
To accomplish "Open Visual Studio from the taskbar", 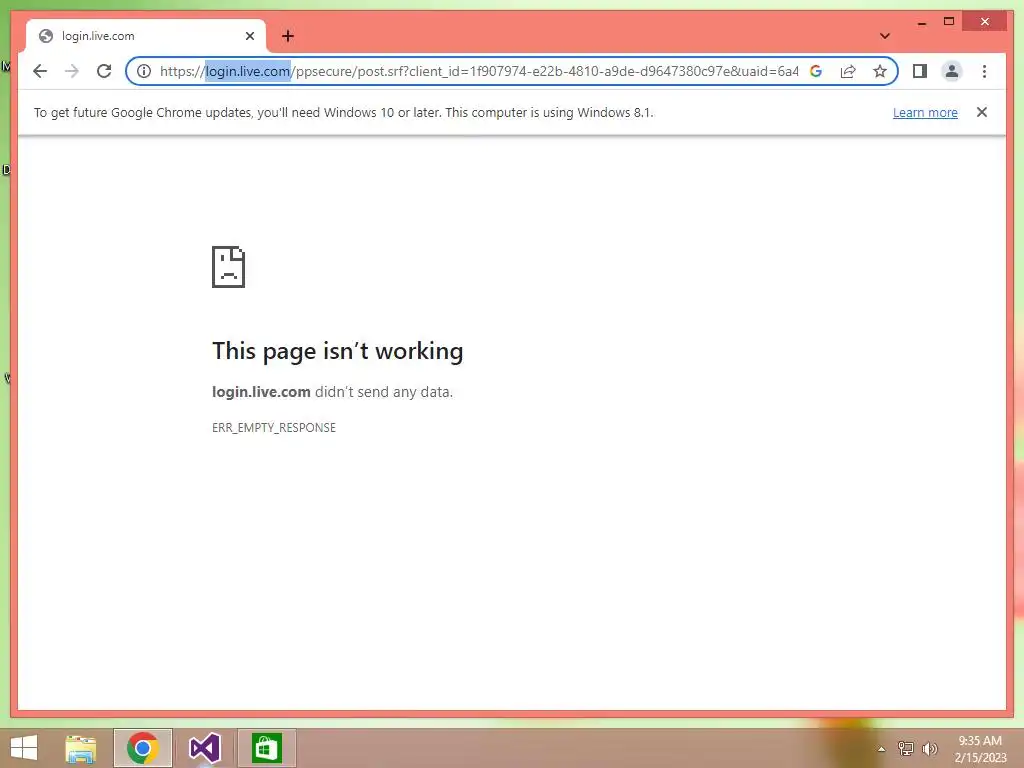I will 204,748.
